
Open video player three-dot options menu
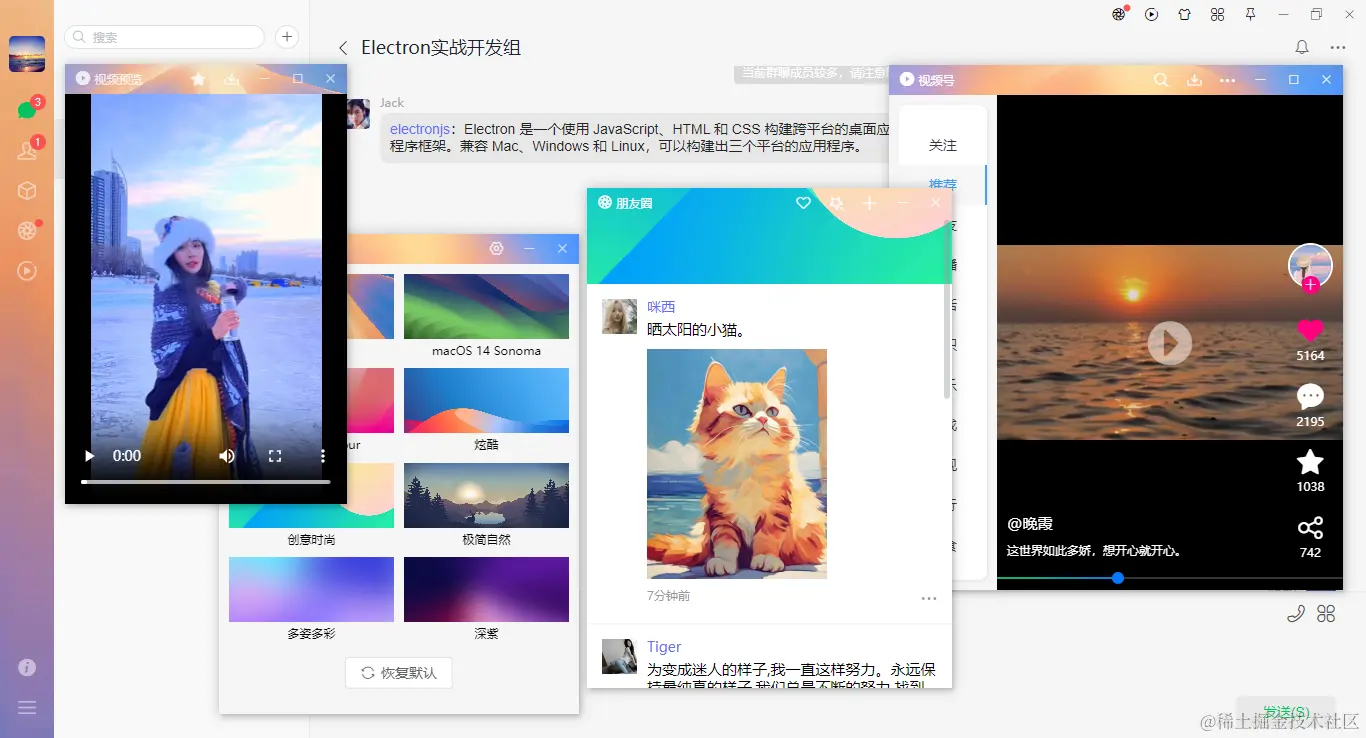coord(323,456)
